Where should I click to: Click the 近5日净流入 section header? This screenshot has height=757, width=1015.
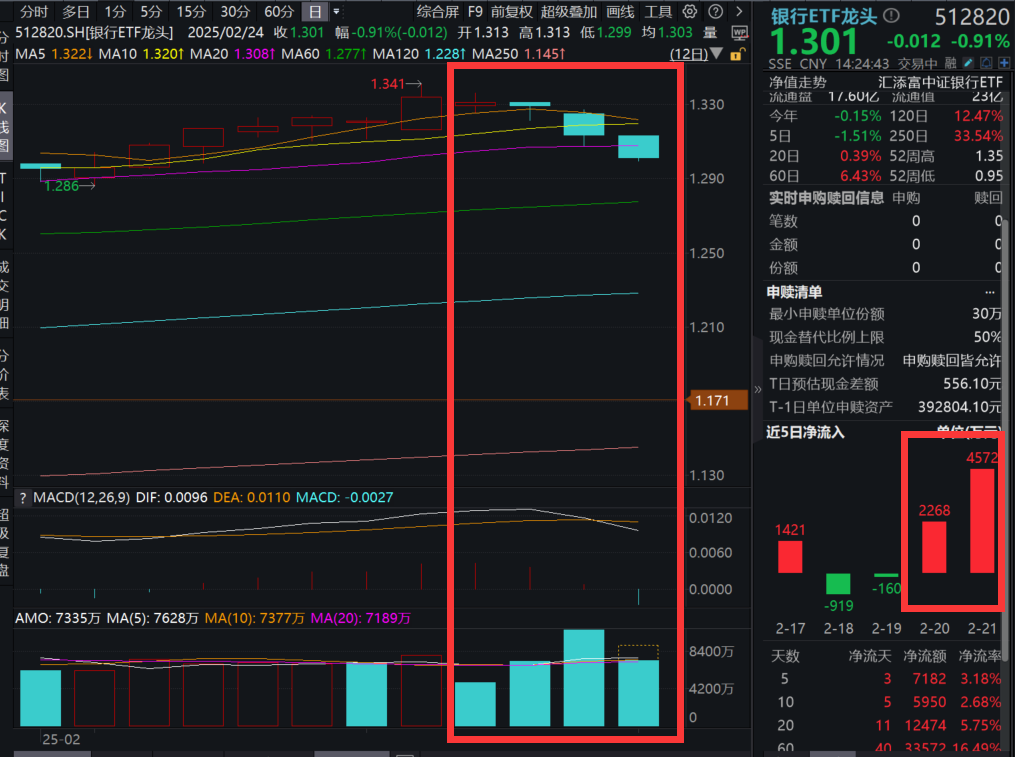(805, 432)
